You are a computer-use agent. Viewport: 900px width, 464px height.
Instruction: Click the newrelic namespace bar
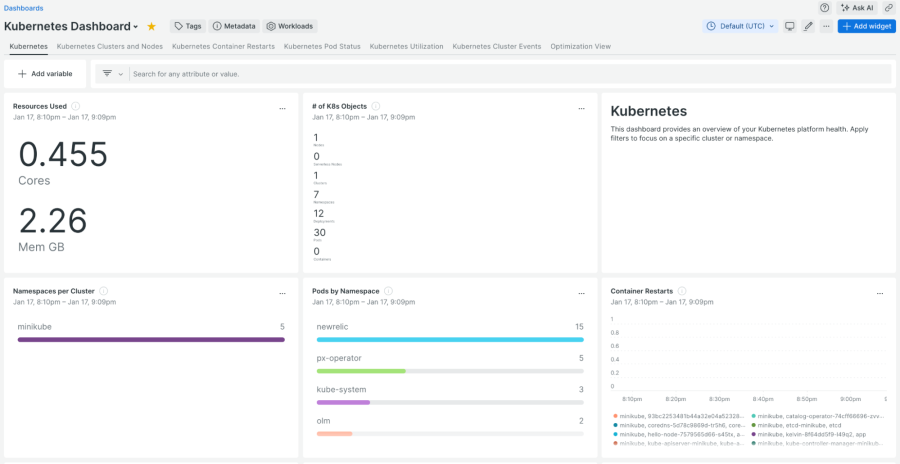coord(450,339)
